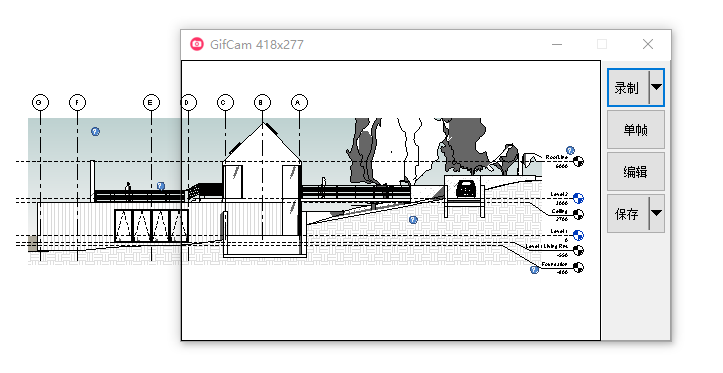The image size is (723, 373).
Task: Click the GifCam camera logo icon
Action: pos(197,44)
